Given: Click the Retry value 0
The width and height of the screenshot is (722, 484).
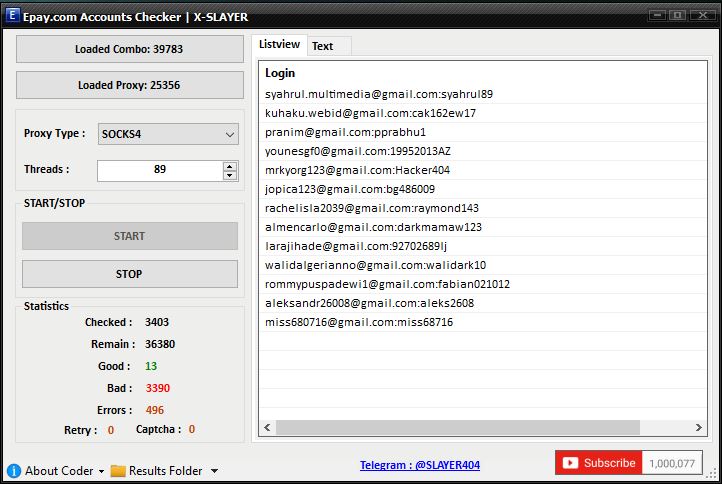Looking at the screenshot, I should (111, 430).
